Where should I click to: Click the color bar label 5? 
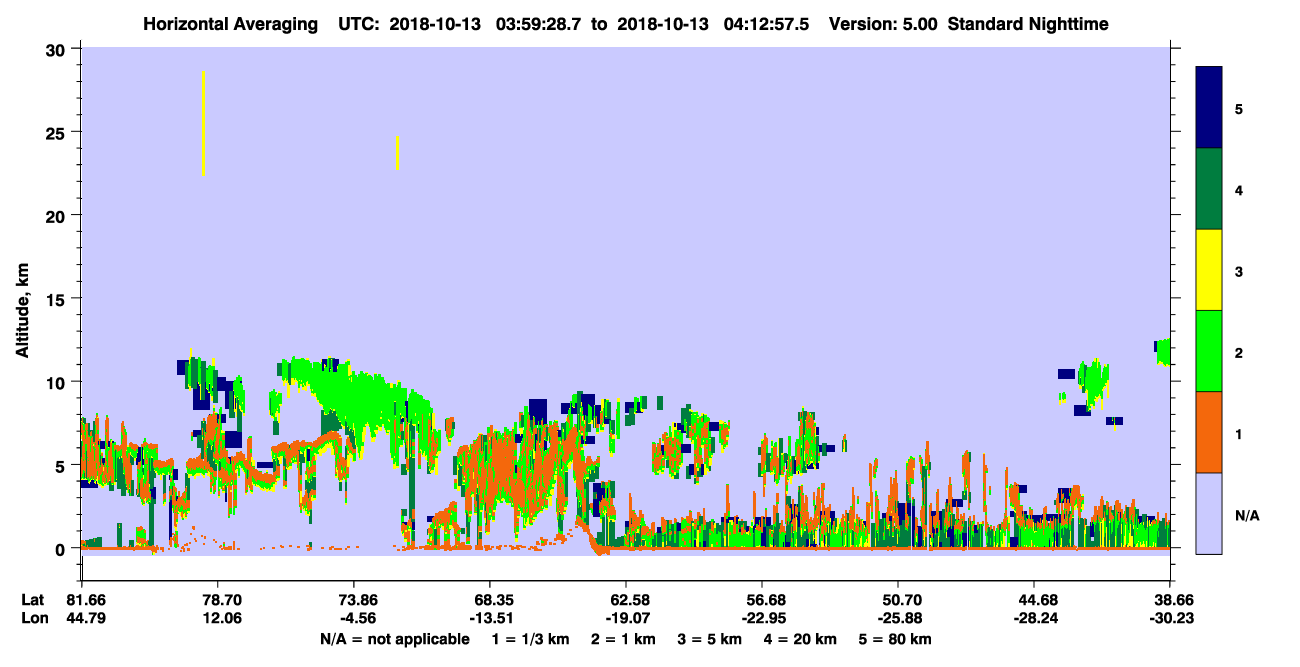click(1238, 108)
